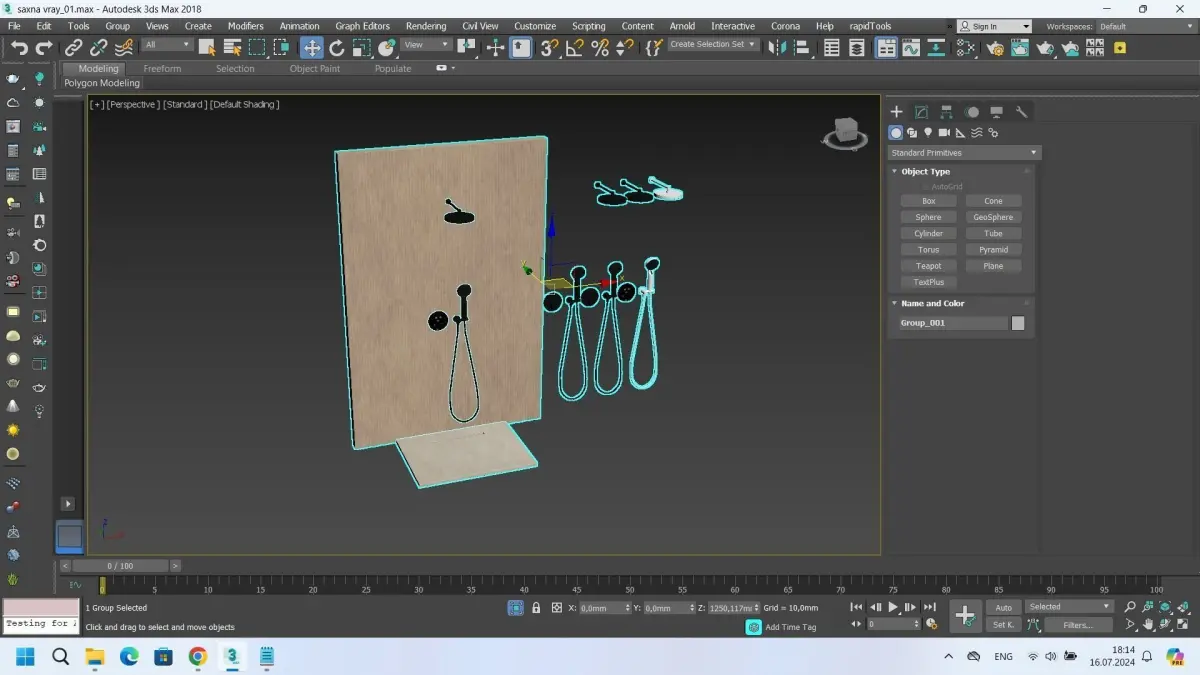The height and width of the screenshot is (675, 1200).
Task: Click the Cylinder primitive button
Action: (x=929, y=233)
